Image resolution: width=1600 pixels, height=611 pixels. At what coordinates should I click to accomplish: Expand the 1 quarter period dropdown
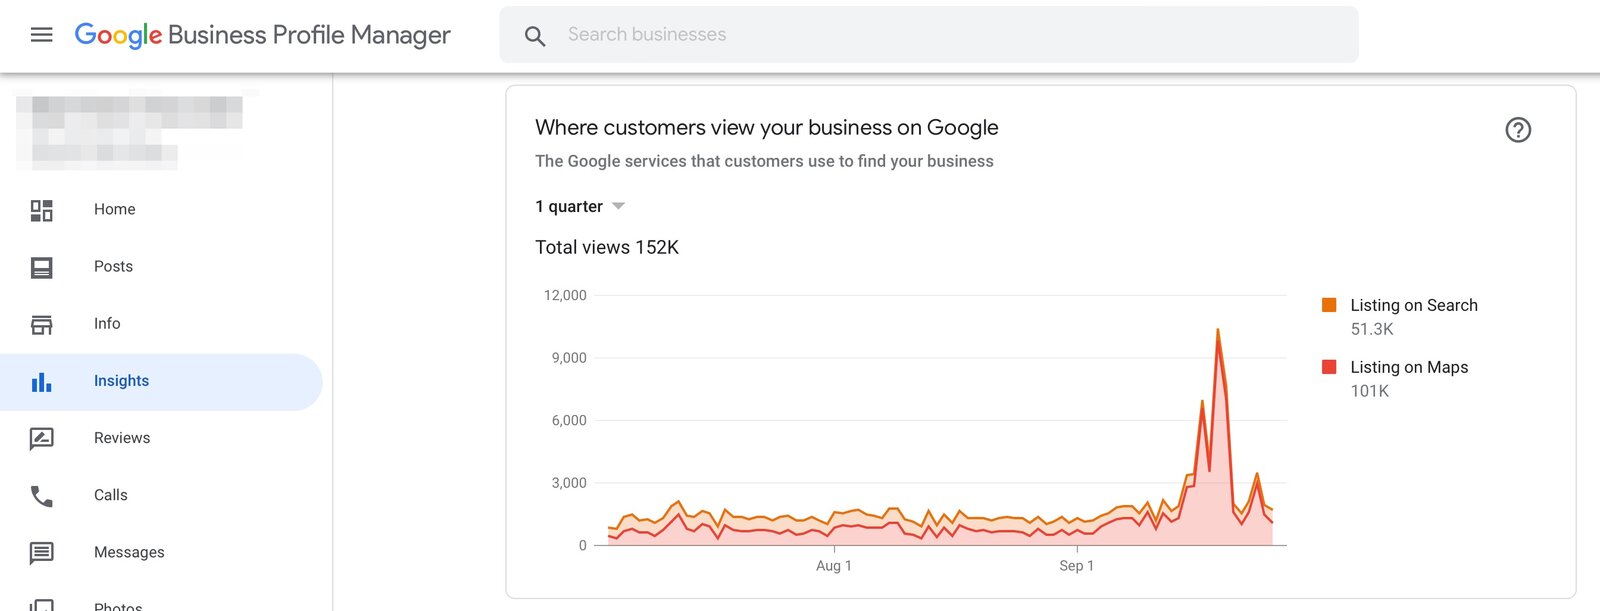click(580, 206)
